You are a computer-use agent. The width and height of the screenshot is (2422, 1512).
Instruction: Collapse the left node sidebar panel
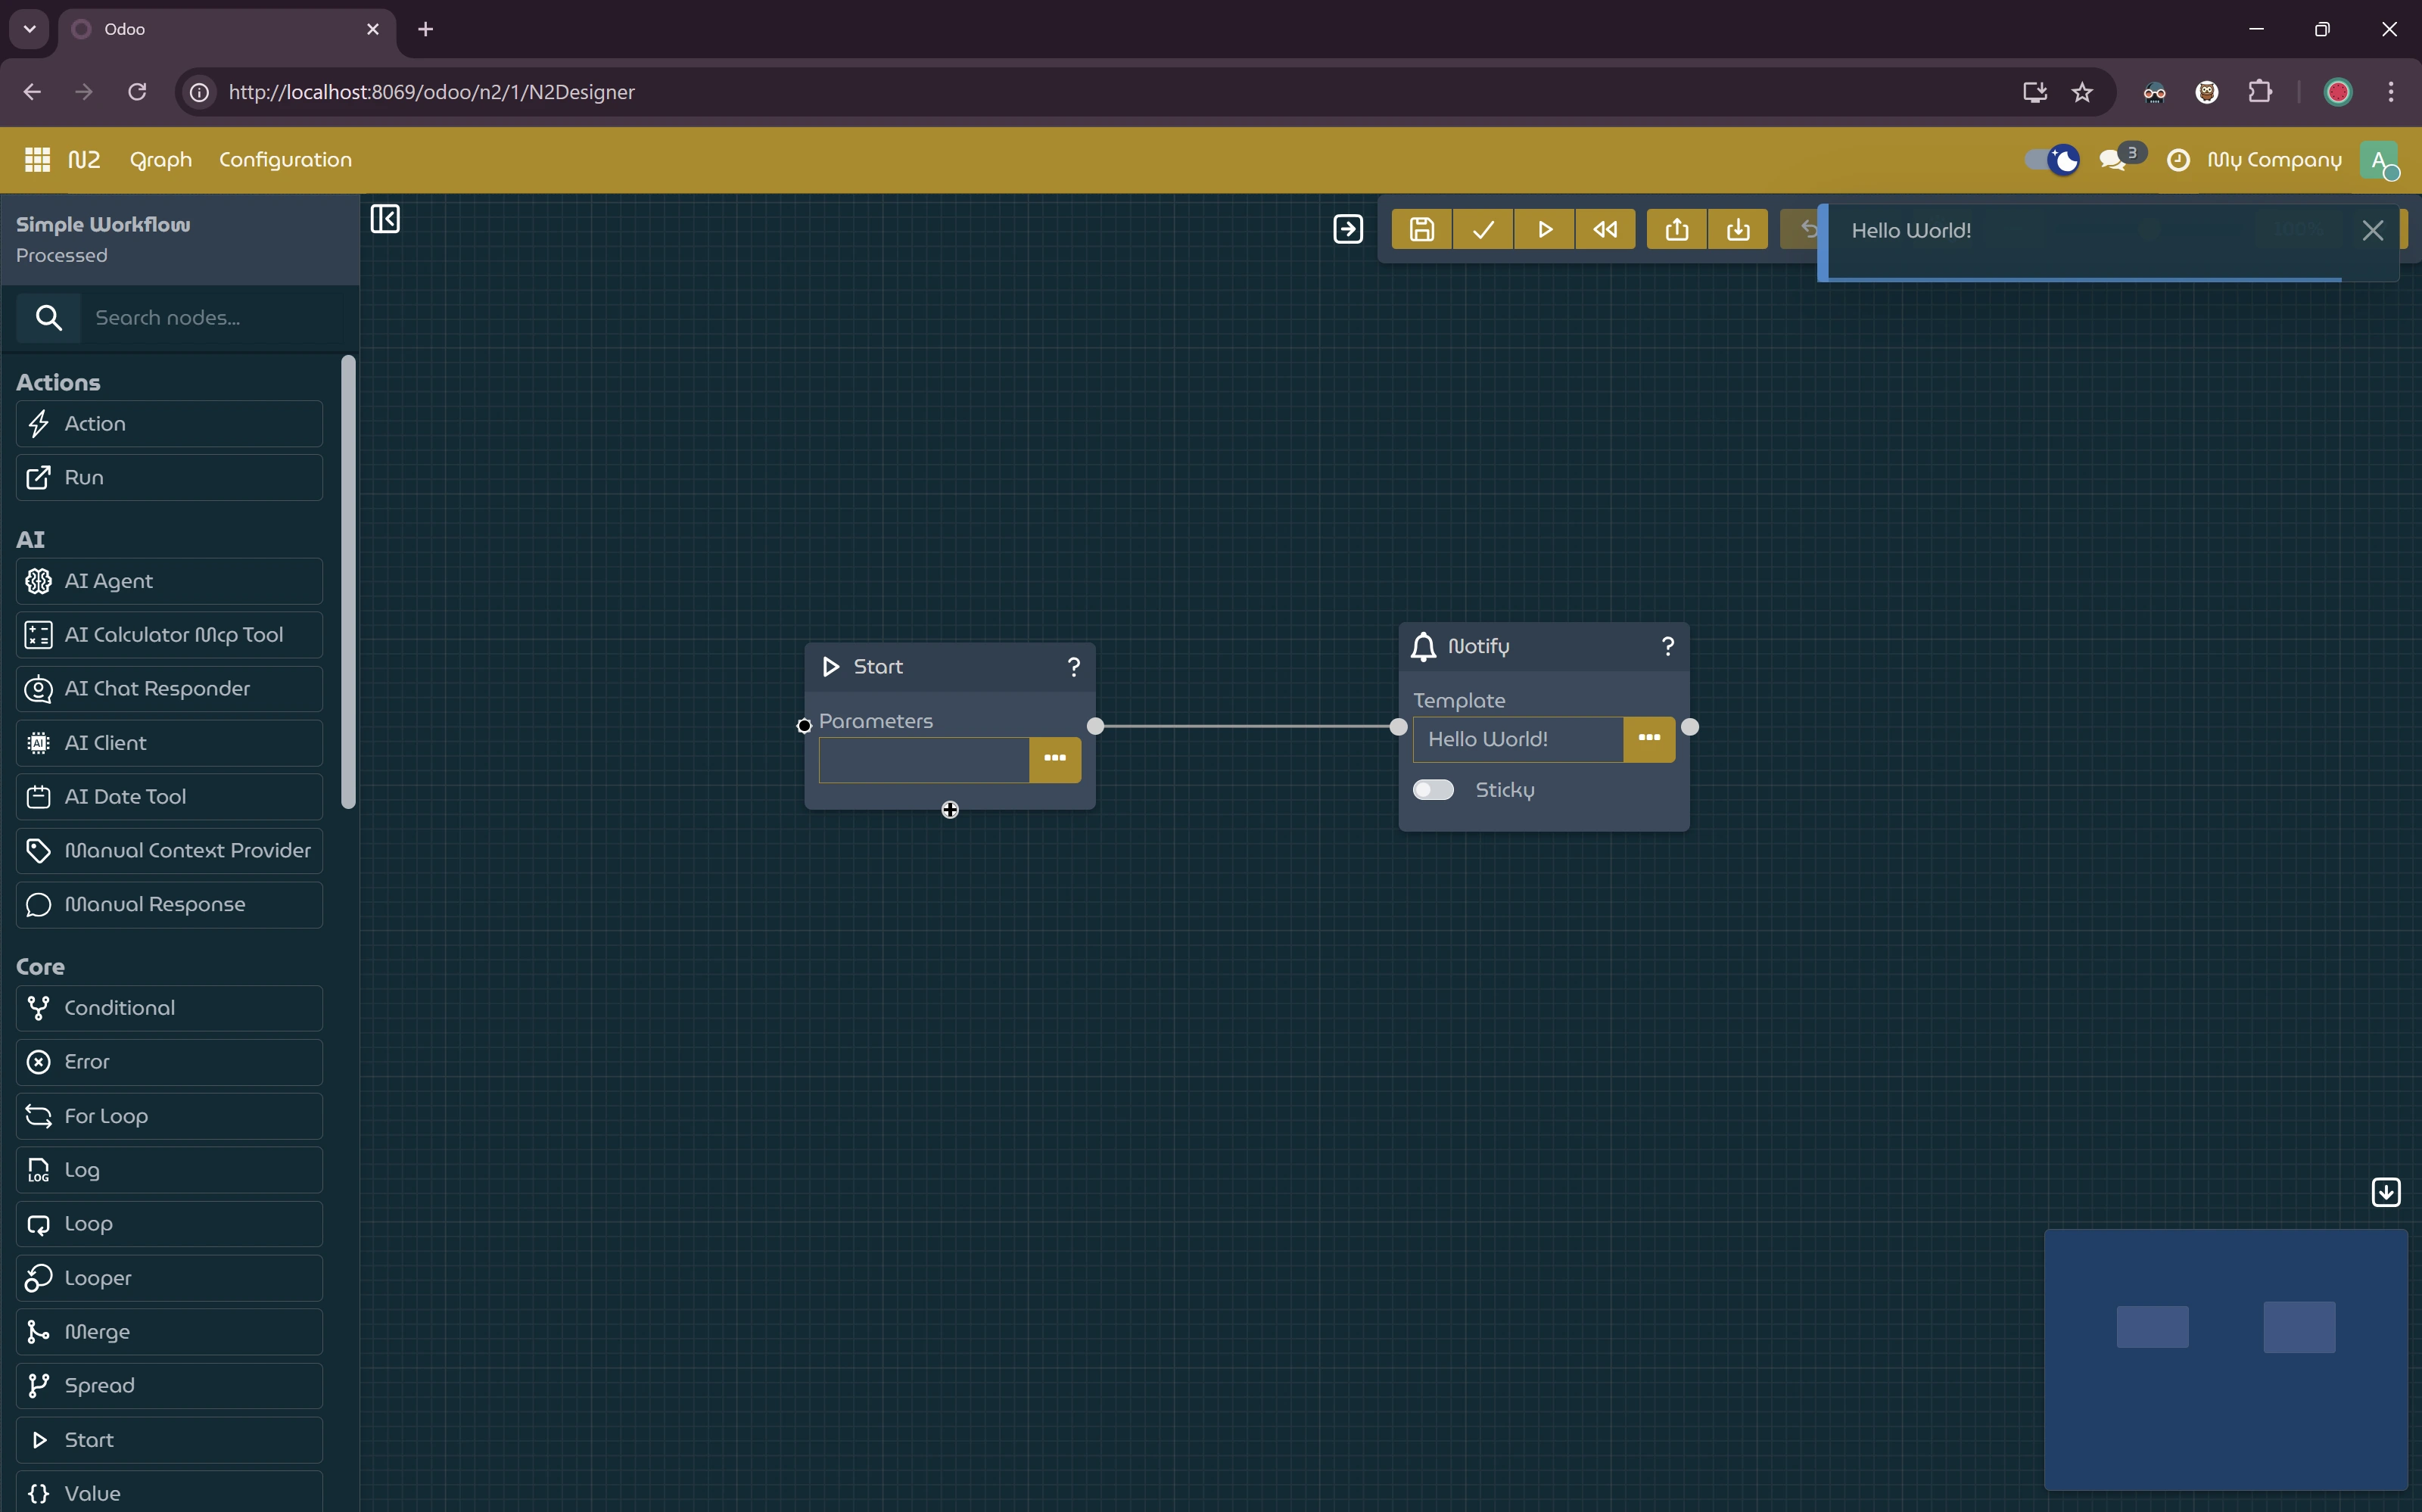pyautogui.click(x=385, y=219)
